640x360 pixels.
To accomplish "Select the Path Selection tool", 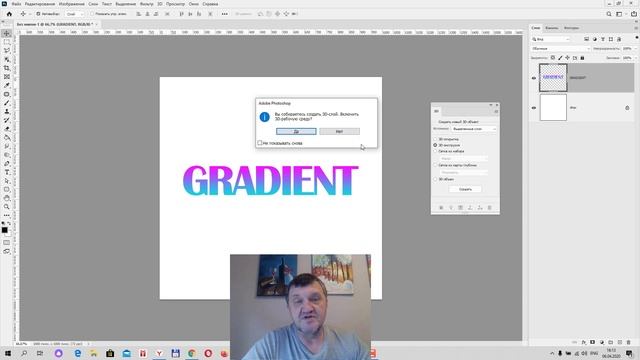I will [7, 181].
